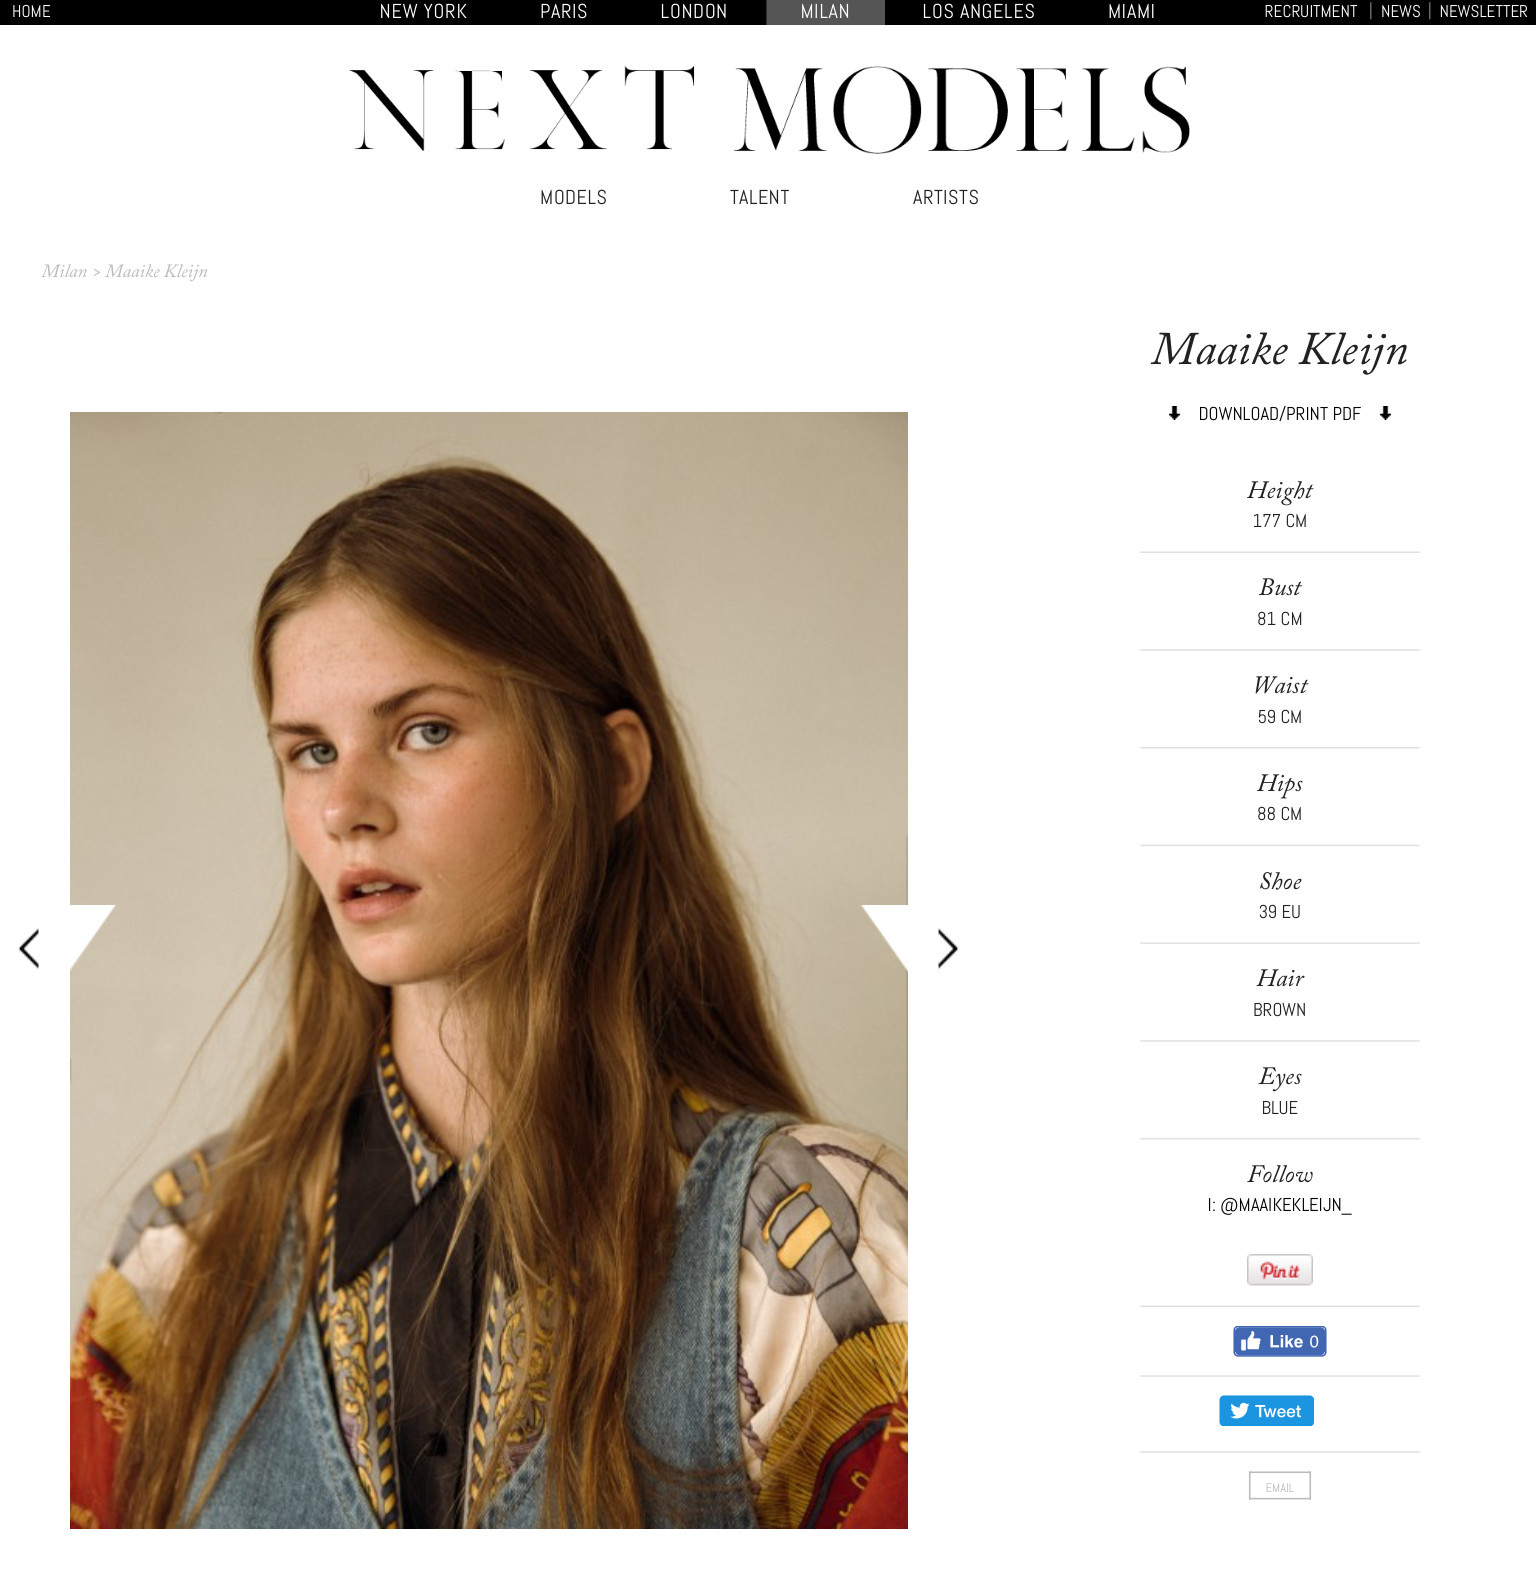The height and width of the screenshot is (1572, 1536).
Task: Click the left download arrow beside Download/Print PDF
Action: point(1174,413)
